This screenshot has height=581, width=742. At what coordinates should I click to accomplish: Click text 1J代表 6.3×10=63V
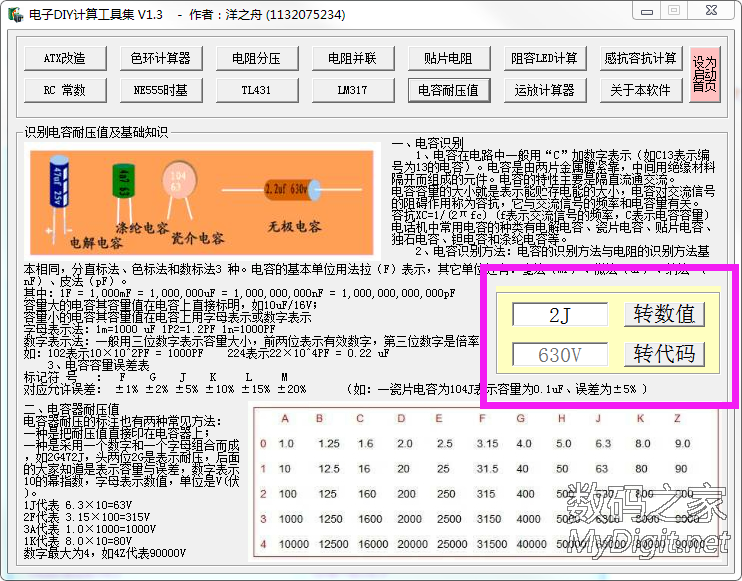[x=78, y=505]
